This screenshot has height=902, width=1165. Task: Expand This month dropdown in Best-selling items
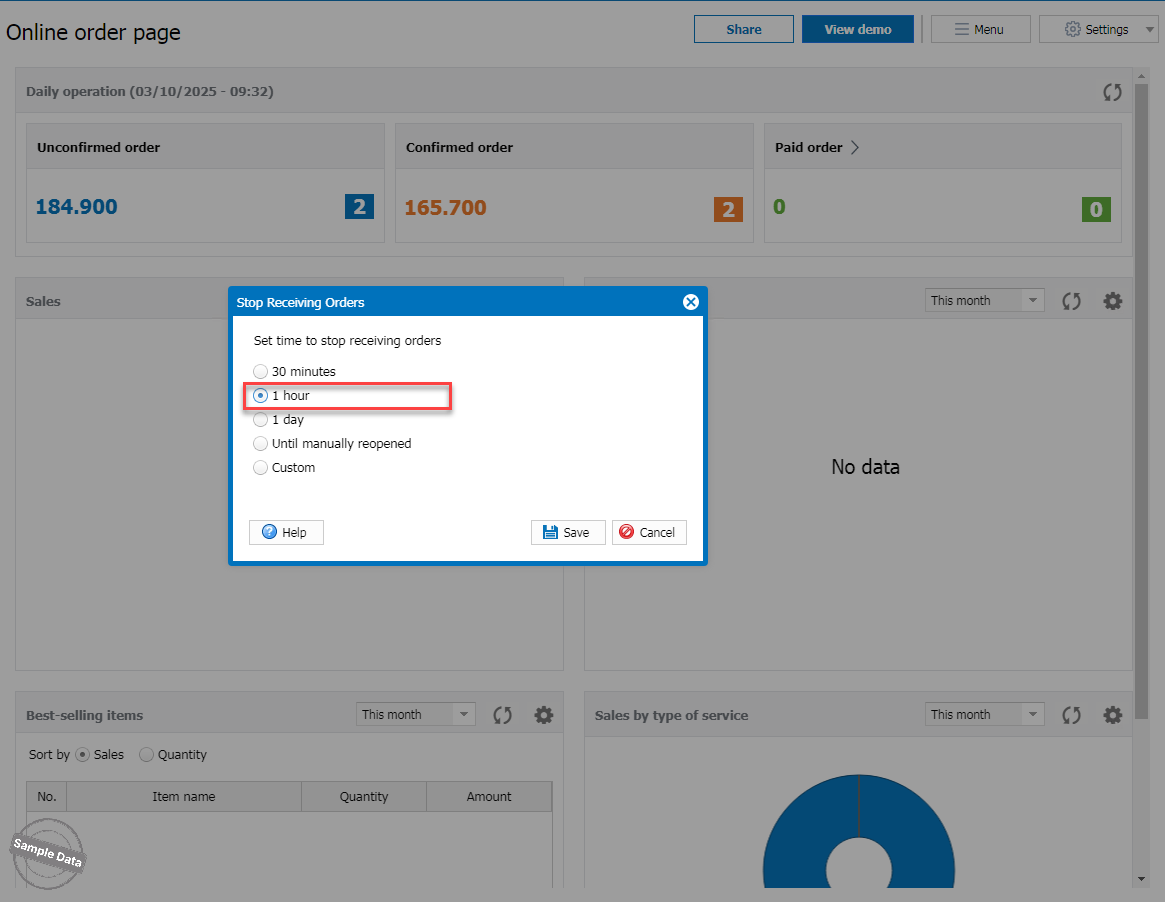463,715
